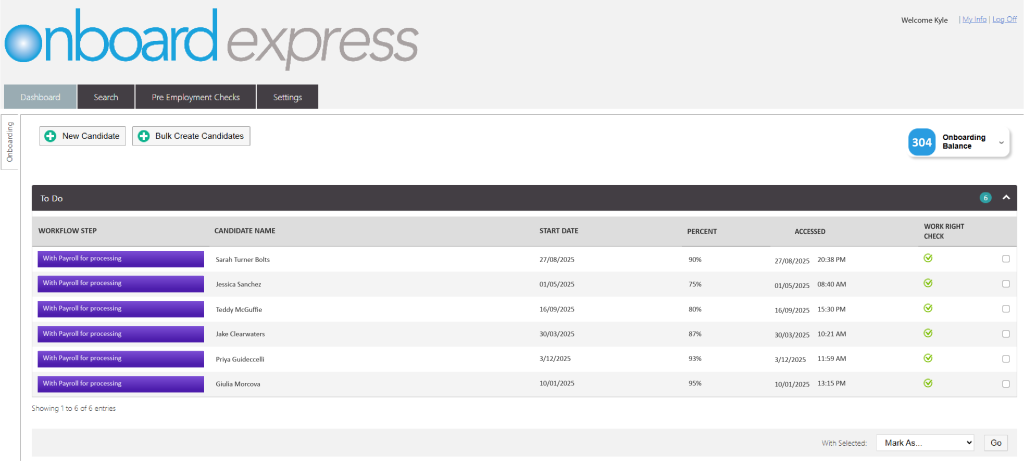
Task: Open the Settings tab
Action: coord(288,97)
